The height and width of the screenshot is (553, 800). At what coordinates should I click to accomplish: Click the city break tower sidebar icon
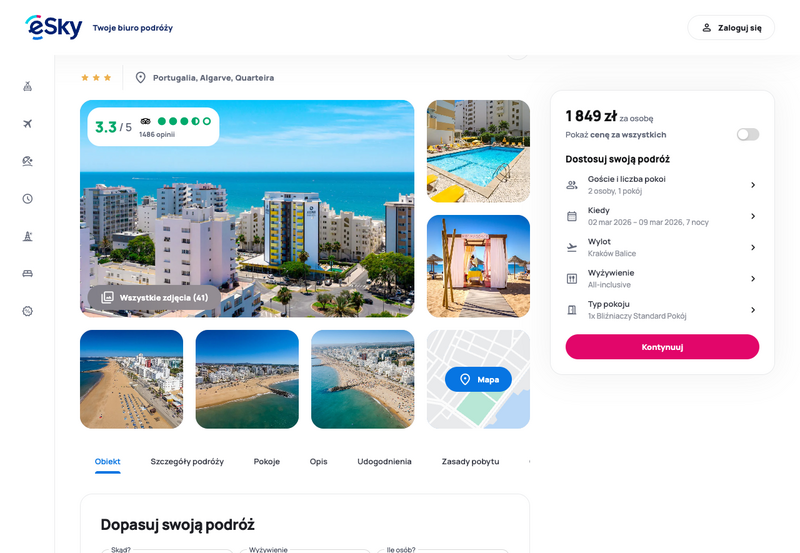click(28, 236)
